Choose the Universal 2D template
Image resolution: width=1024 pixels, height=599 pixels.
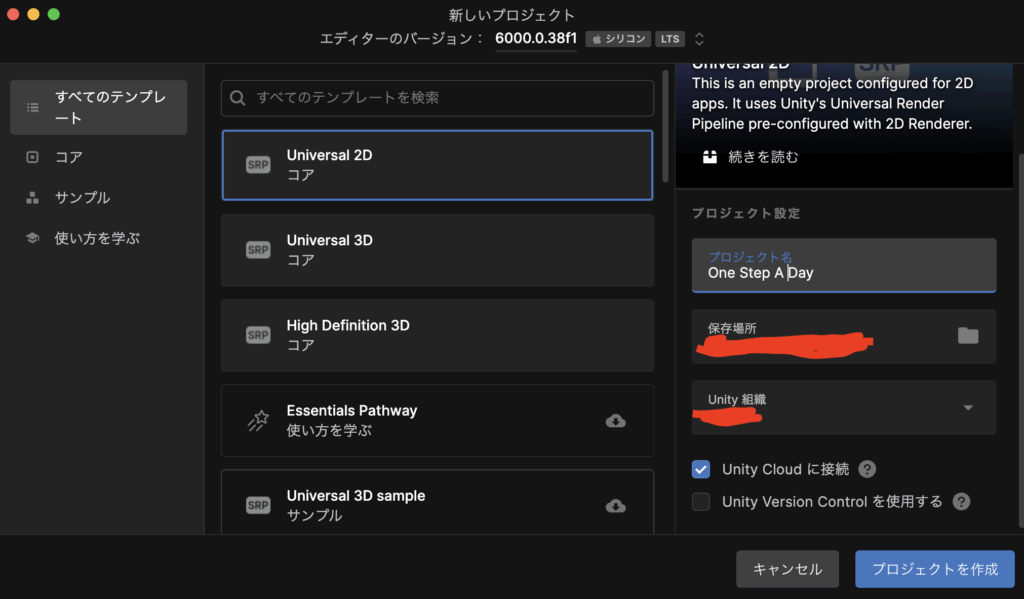pos(438,165)
